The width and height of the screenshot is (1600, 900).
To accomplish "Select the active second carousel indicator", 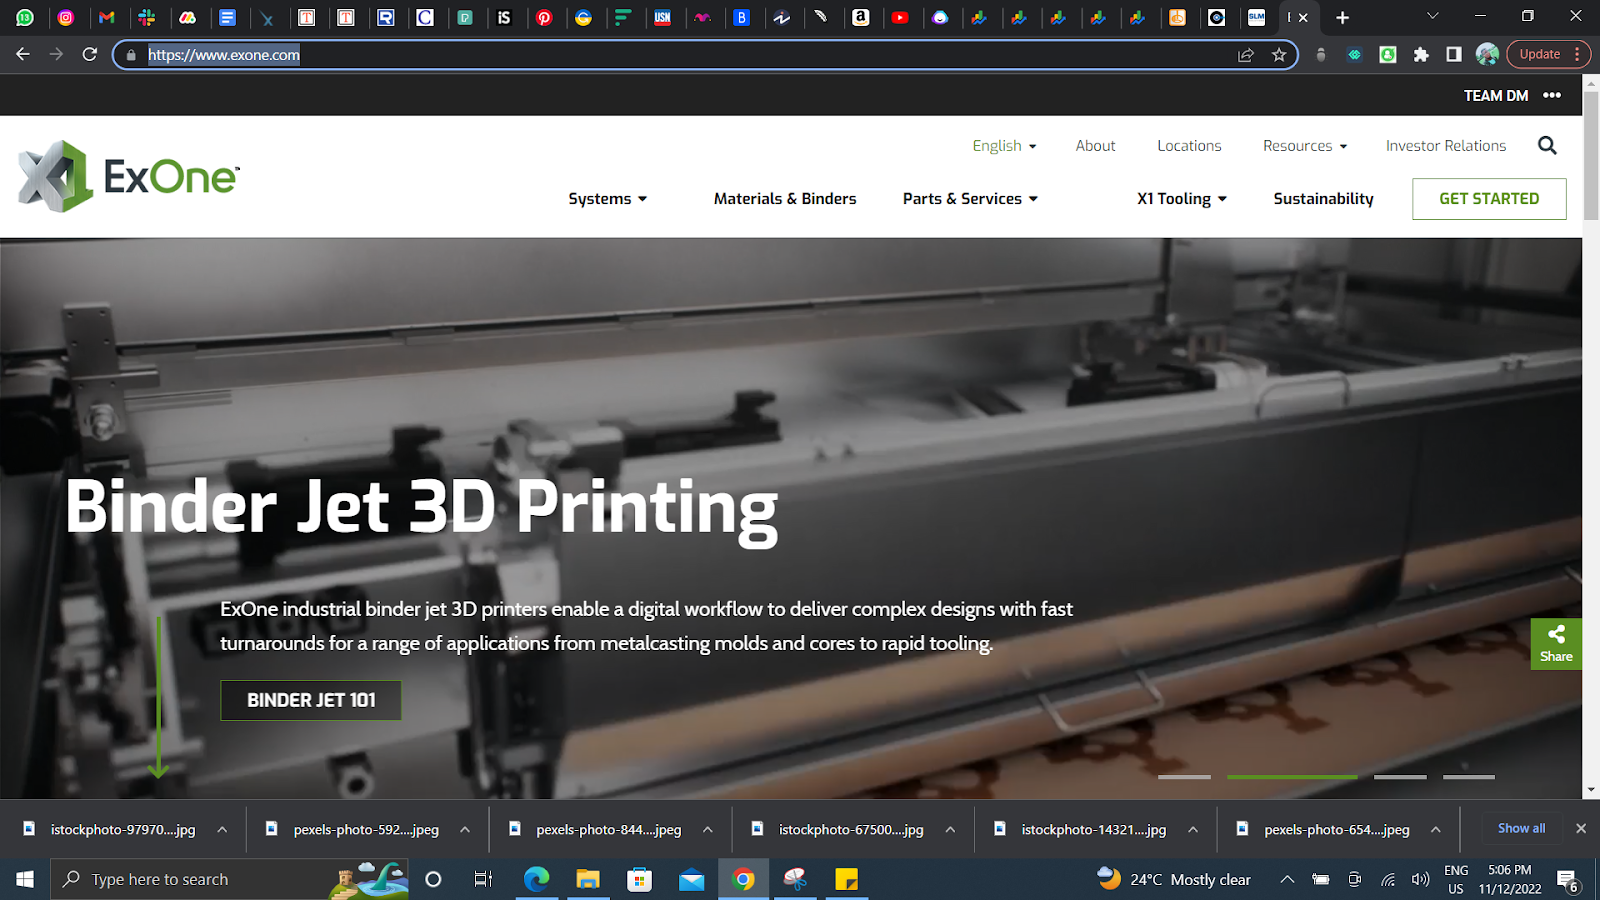I will (x=1292, y=777).
